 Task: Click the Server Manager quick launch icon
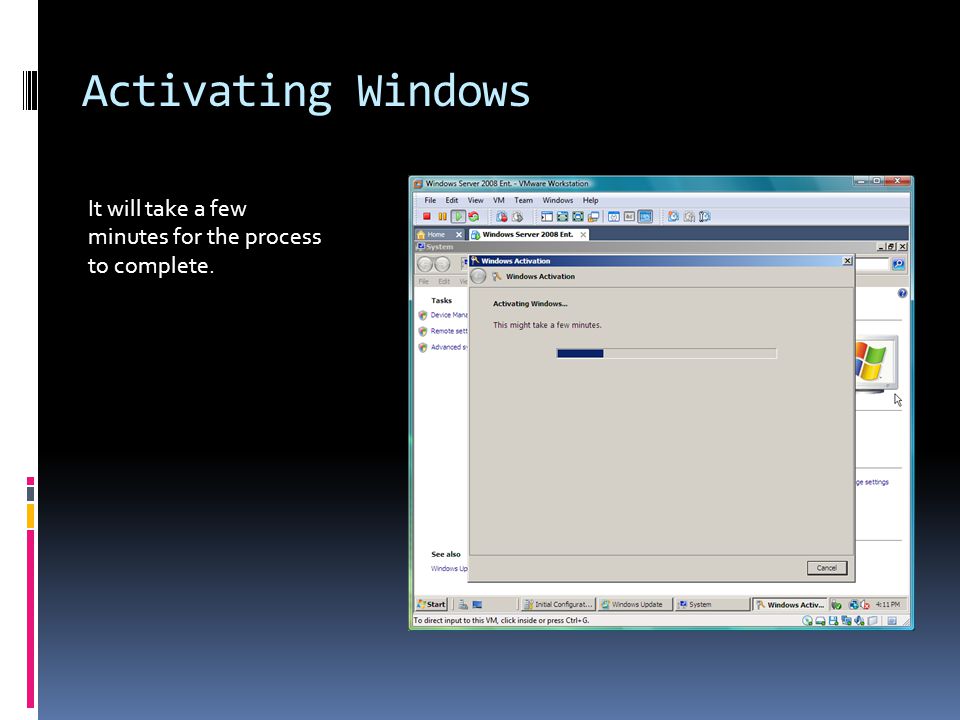[x=463, y=604]
